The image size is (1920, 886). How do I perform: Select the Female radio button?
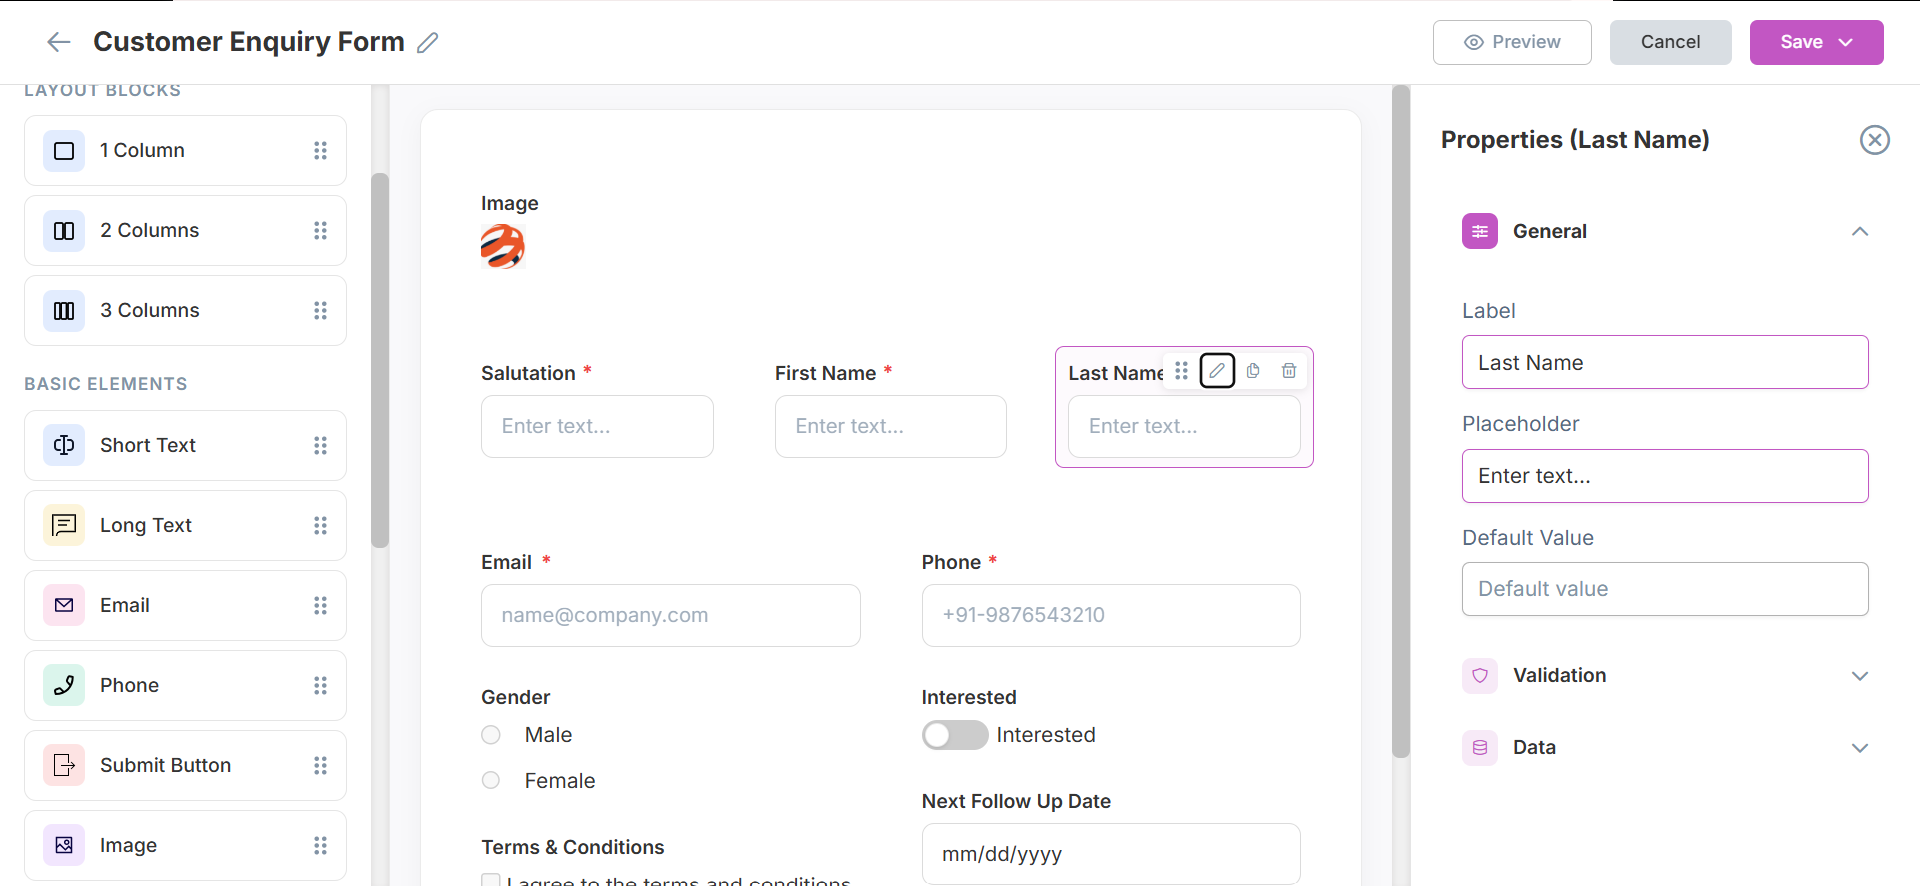click(x=491, y=780)
